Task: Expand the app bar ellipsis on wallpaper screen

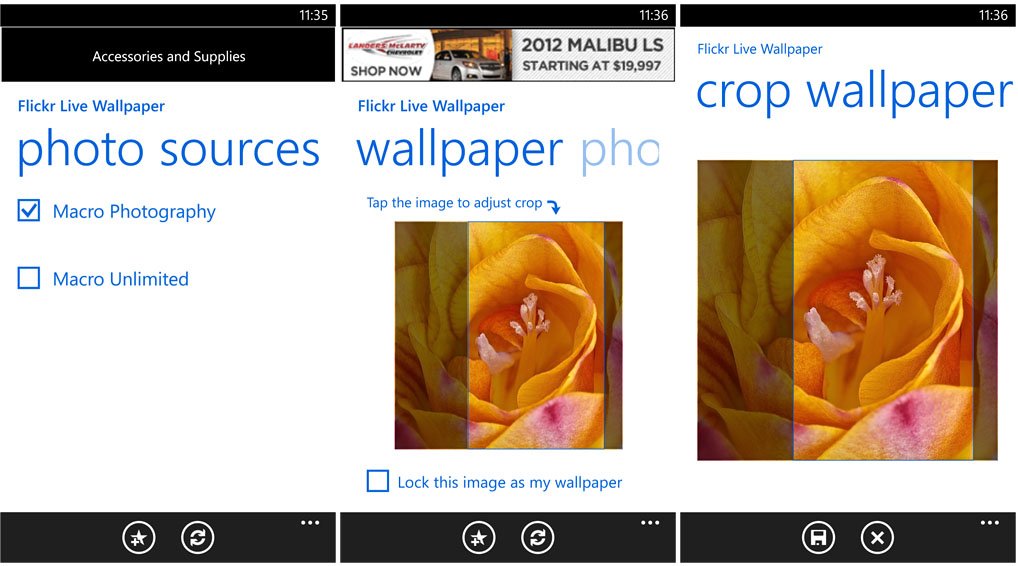Action: (x=650, y=523)
